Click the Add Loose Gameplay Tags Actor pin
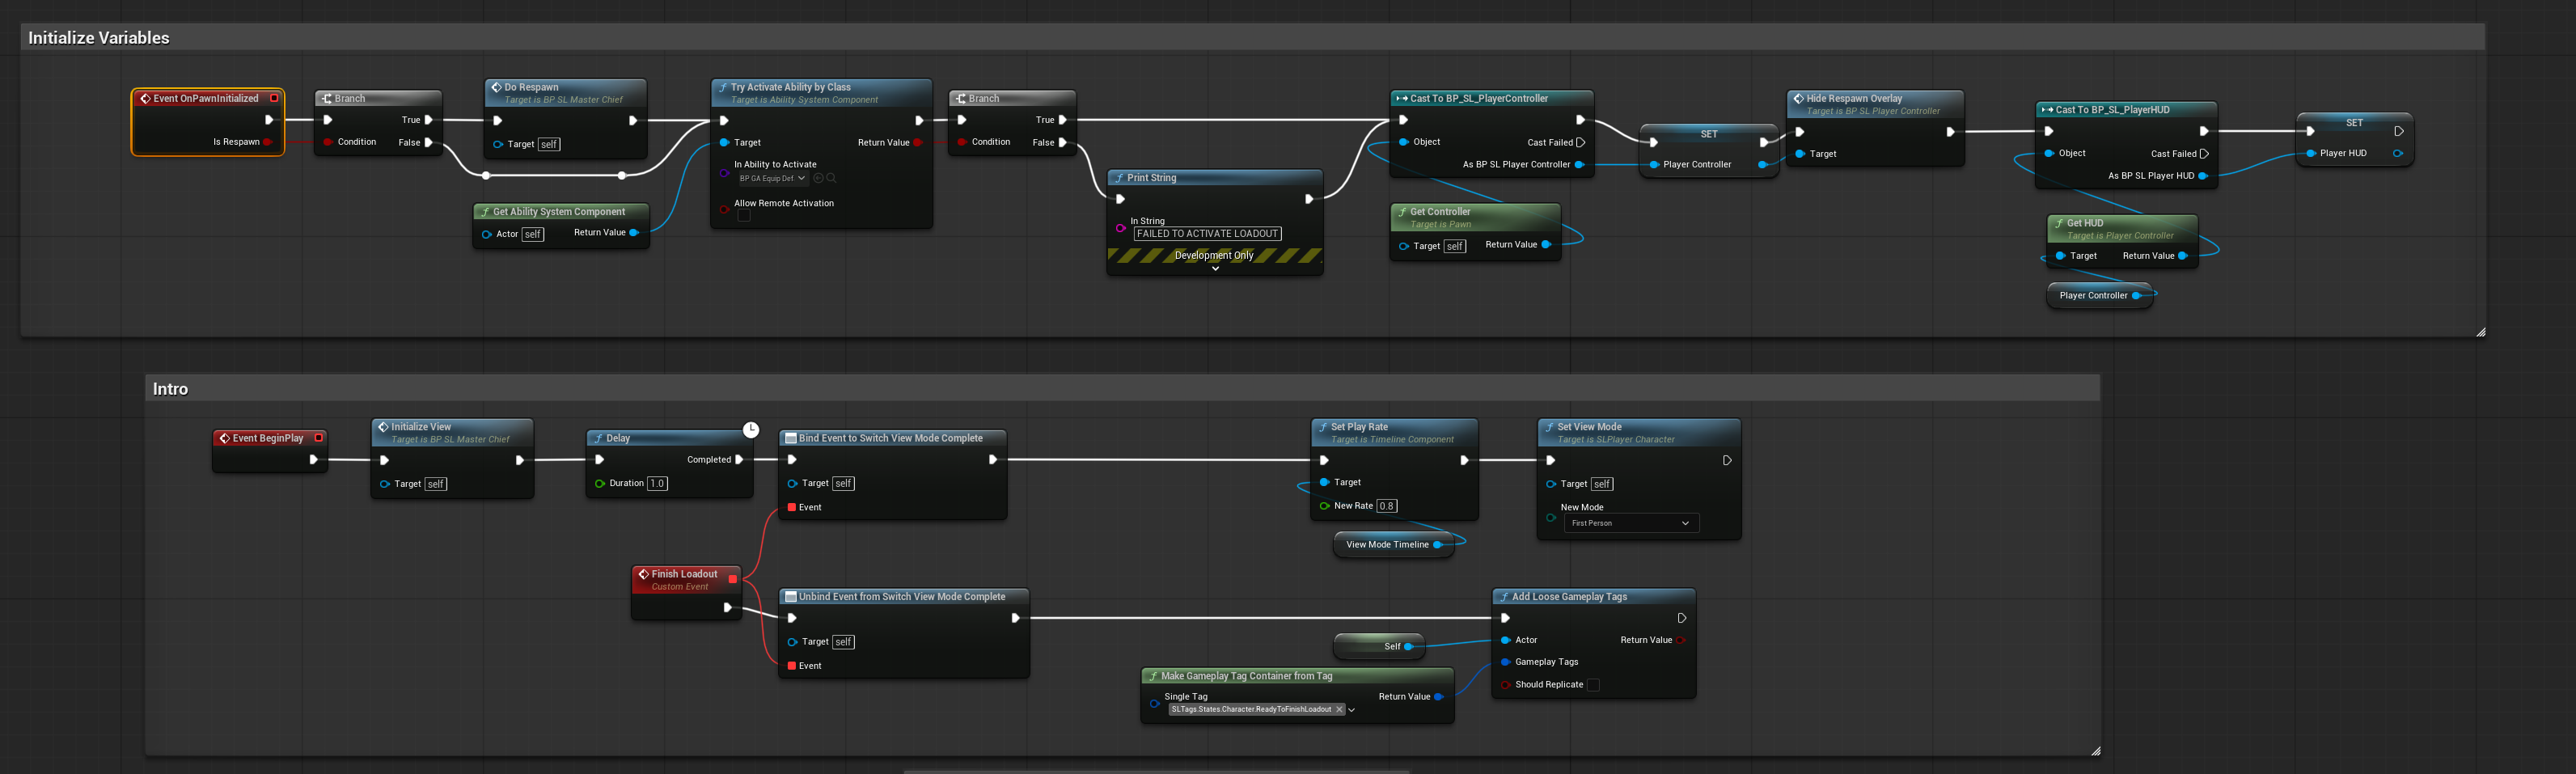2576x774 pixels. click(1506, 640)
